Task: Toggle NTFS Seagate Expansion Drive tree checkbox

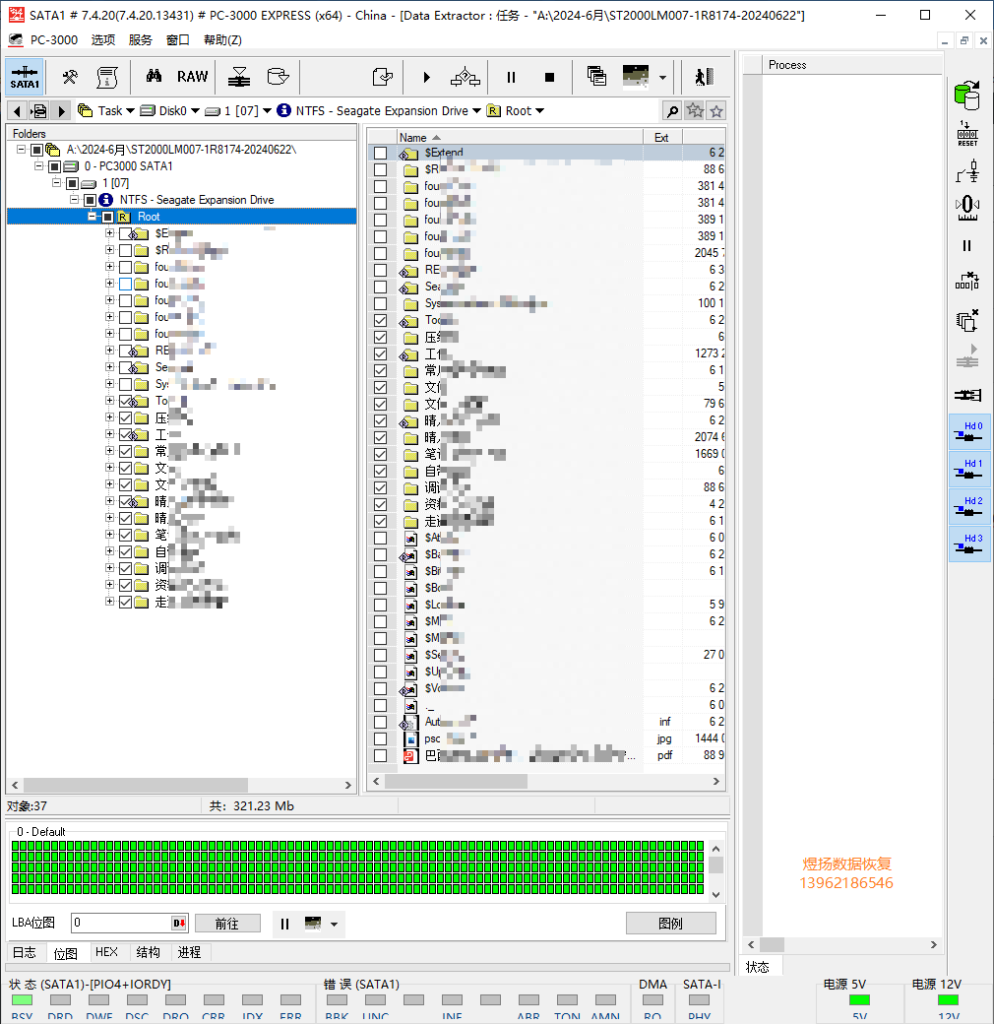Action: point(90,200)
